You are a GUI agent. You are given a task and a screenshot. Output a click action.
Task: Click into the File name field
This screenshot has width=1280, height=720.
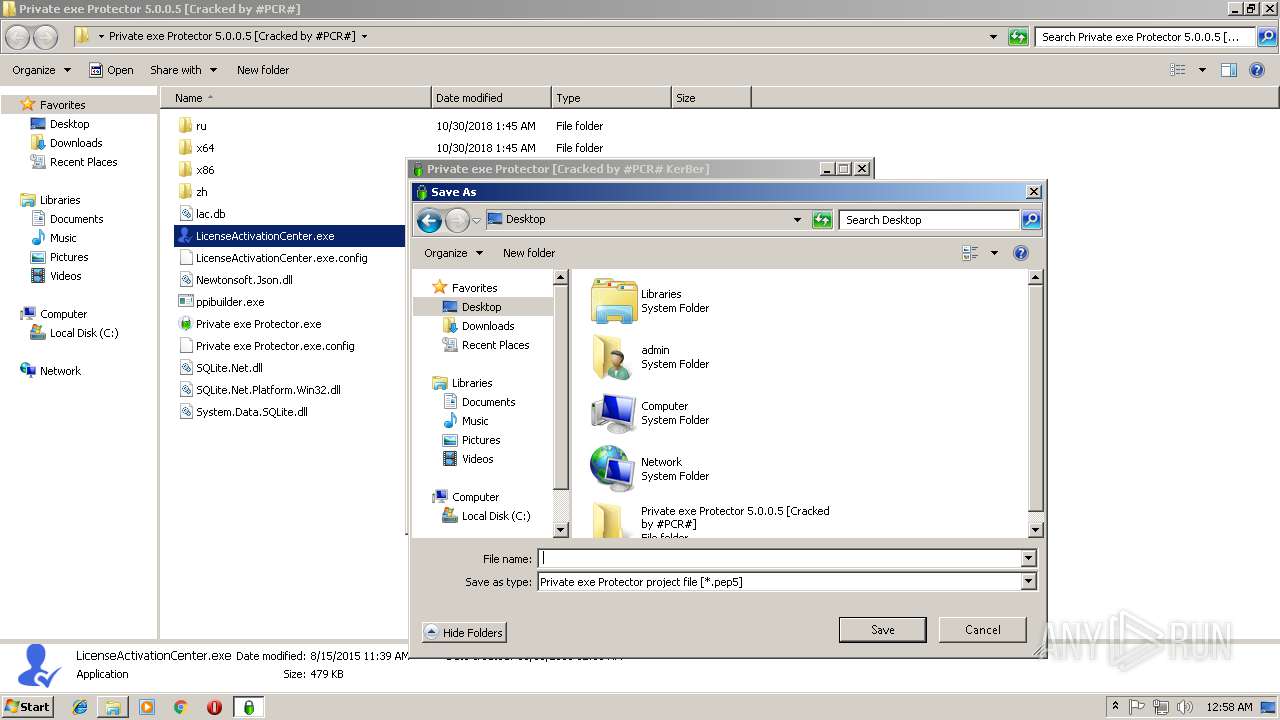point(780,559)
